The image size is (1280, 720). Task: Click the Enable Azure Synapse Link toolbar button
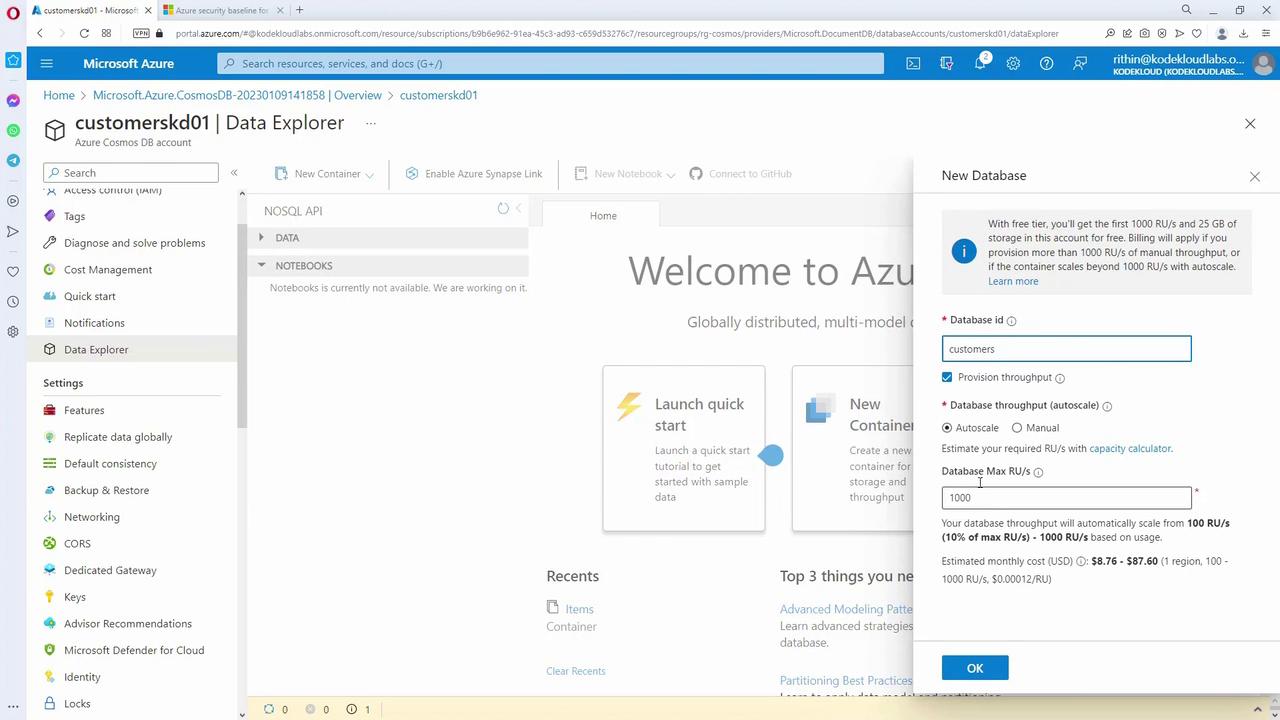474,174
